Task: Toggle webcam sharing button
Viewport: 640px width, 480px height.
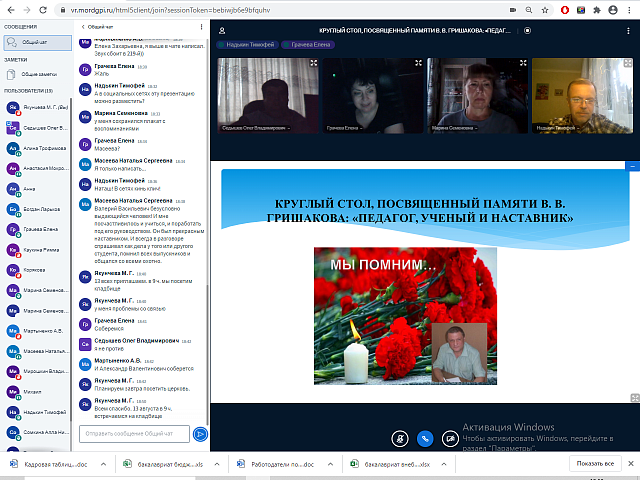Action: 450,439
